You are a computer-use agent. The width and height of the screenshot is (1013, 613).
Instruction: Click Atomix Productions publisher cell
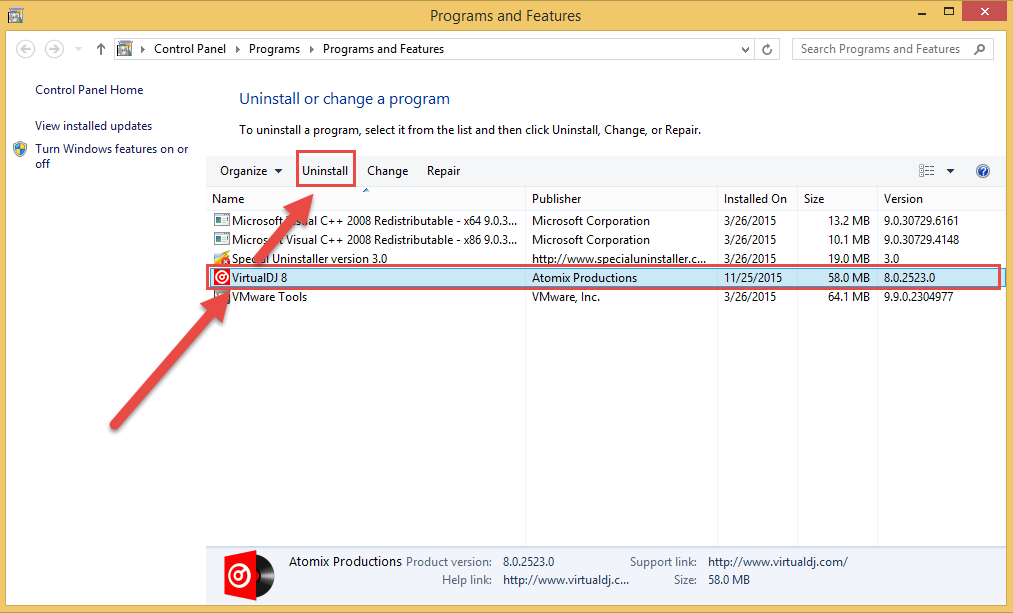pos(584,278)
